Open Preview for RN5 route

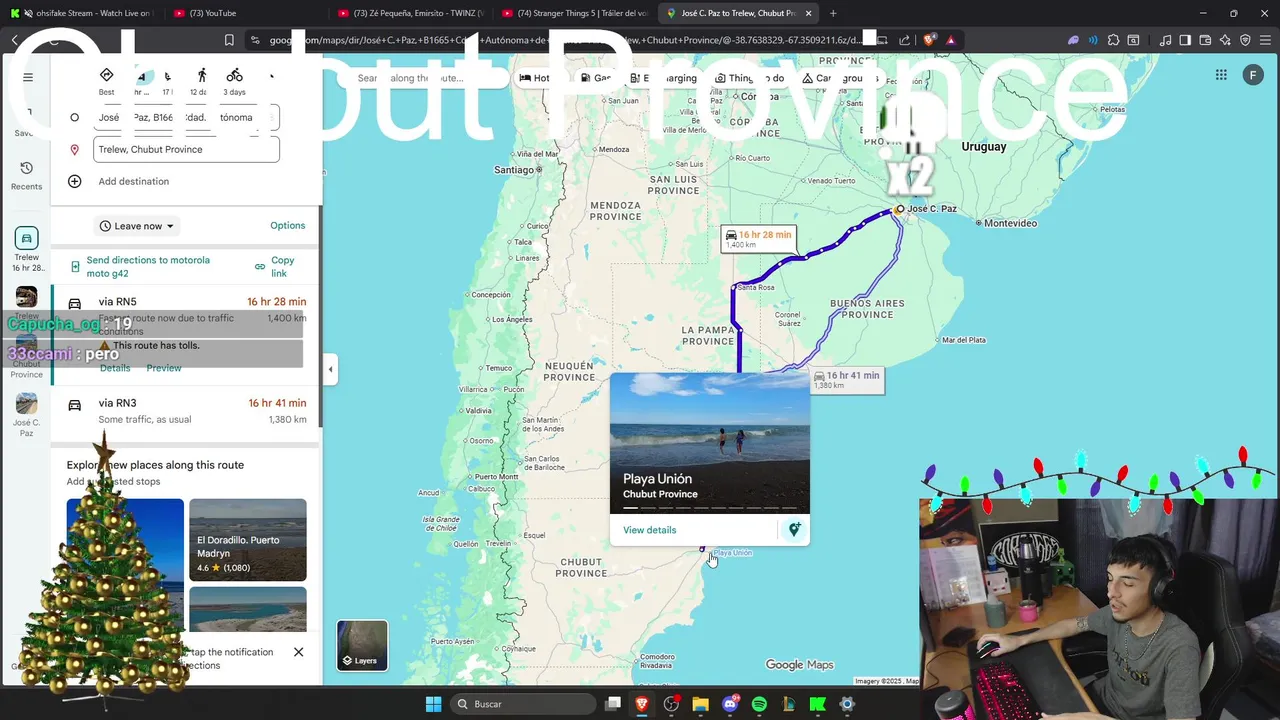click(164, 368)
